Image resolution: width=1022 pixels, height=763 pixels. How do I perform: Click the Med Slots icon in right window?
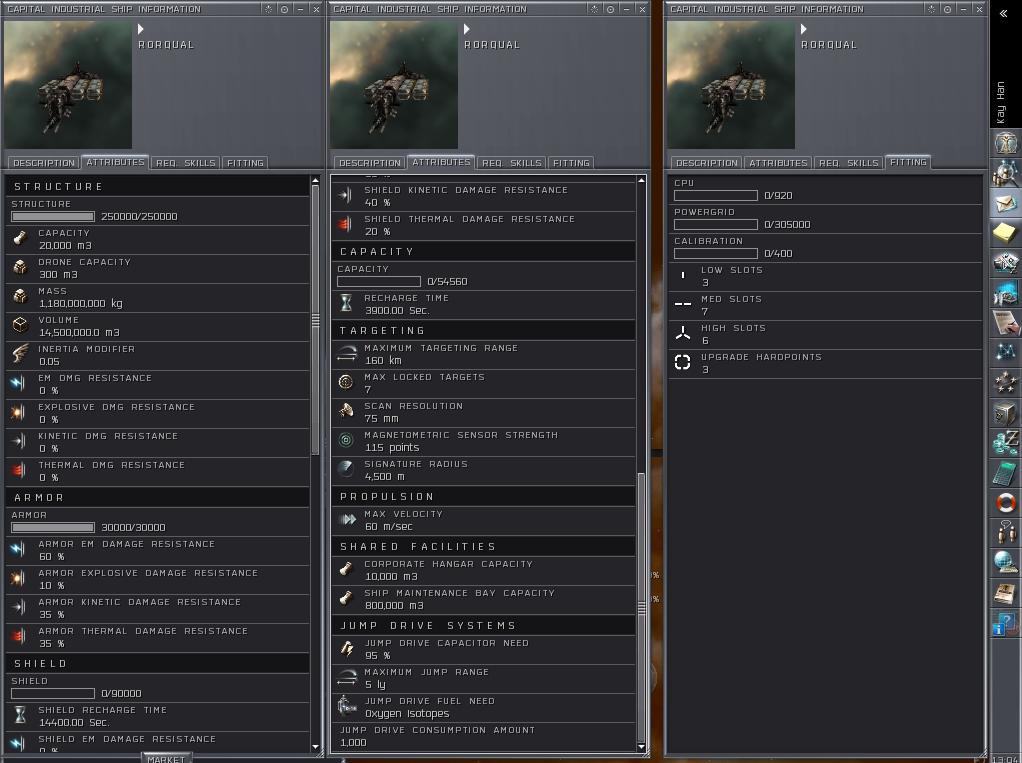[x=682, y=304]
